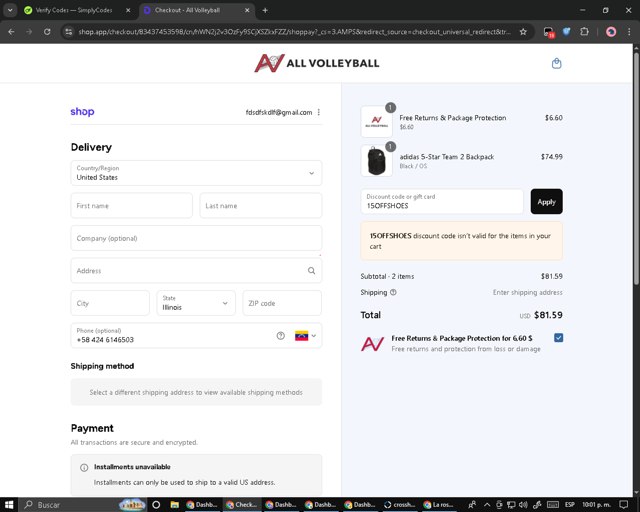Open Windows Start menu
The width and height of the screenshot is (640, 512).
pos(9,505)
